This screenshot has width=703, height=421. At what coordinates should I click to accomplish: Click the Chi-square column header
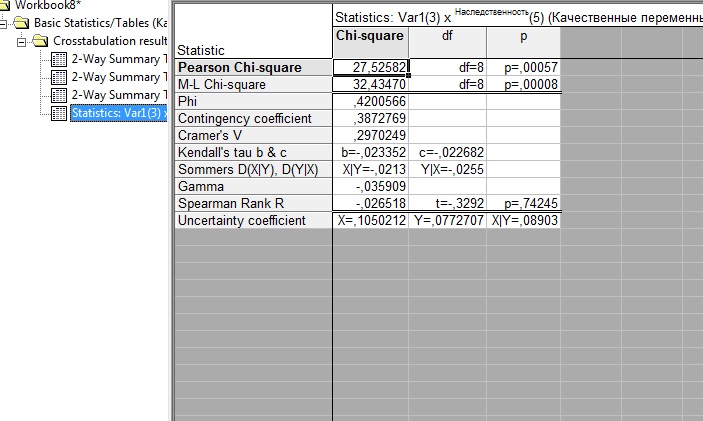pos(370,43)
